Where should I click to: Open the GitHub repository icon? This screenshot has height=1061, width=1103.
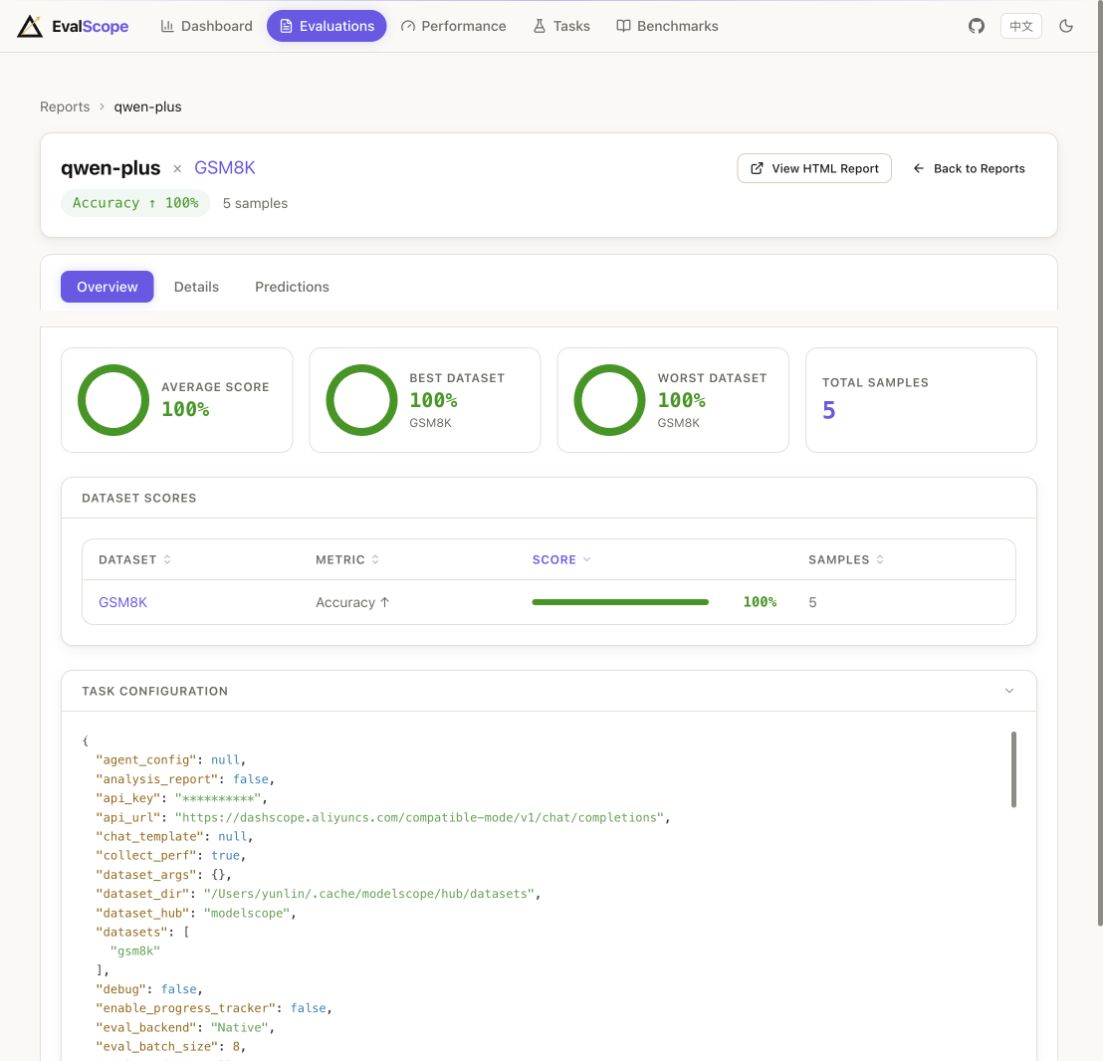coord(976,26)
